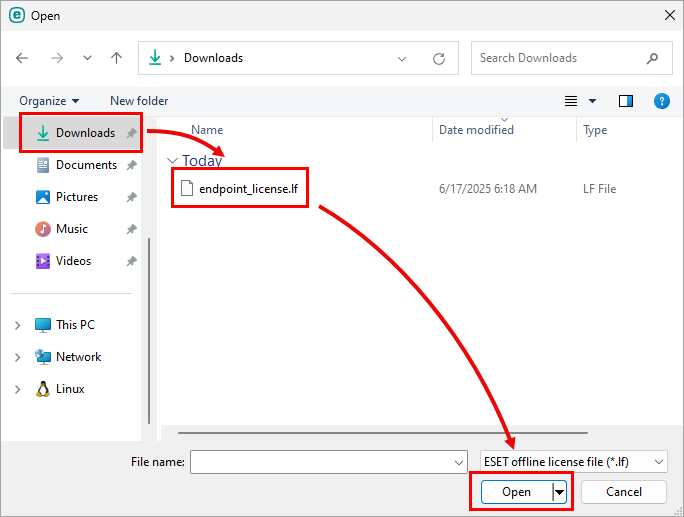
Task: Select the Music folder in sidebar
Action: click(71, 229)
